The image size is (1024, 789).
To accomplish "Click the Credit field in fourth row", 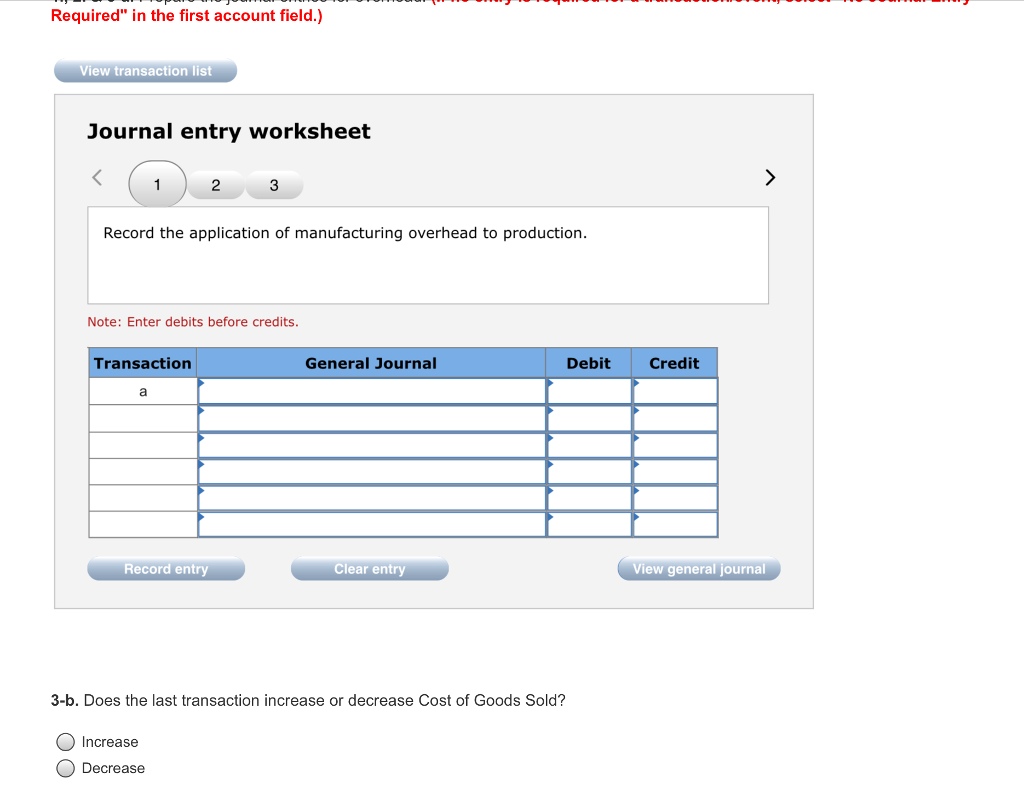I will 675,472.
